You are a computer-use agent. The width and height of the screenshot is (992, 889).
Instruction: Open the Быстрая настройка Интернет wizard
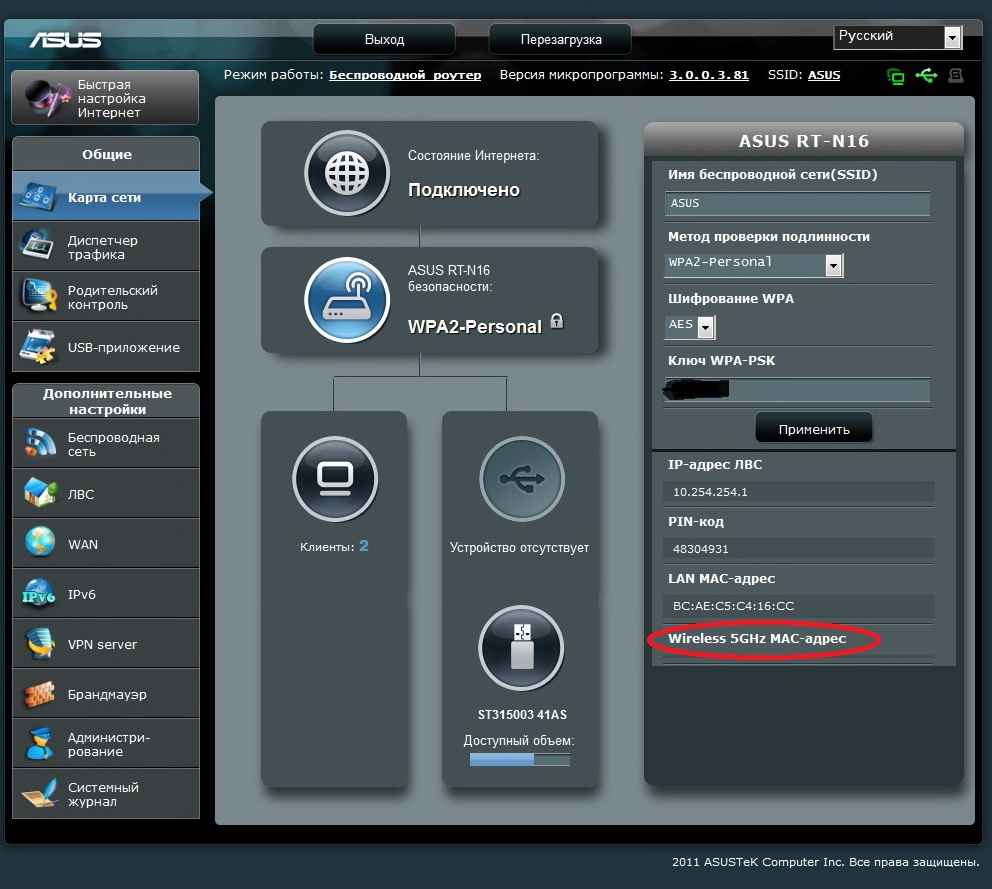[x=105, y=99]
